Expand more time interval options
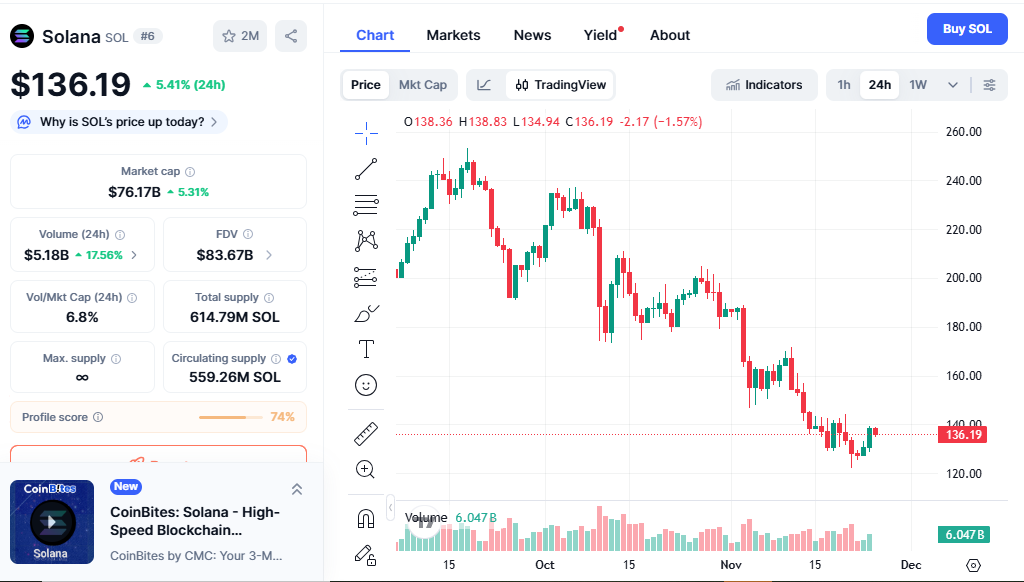The height and width of the screenshot is (582, 1024). coord(953,85)
